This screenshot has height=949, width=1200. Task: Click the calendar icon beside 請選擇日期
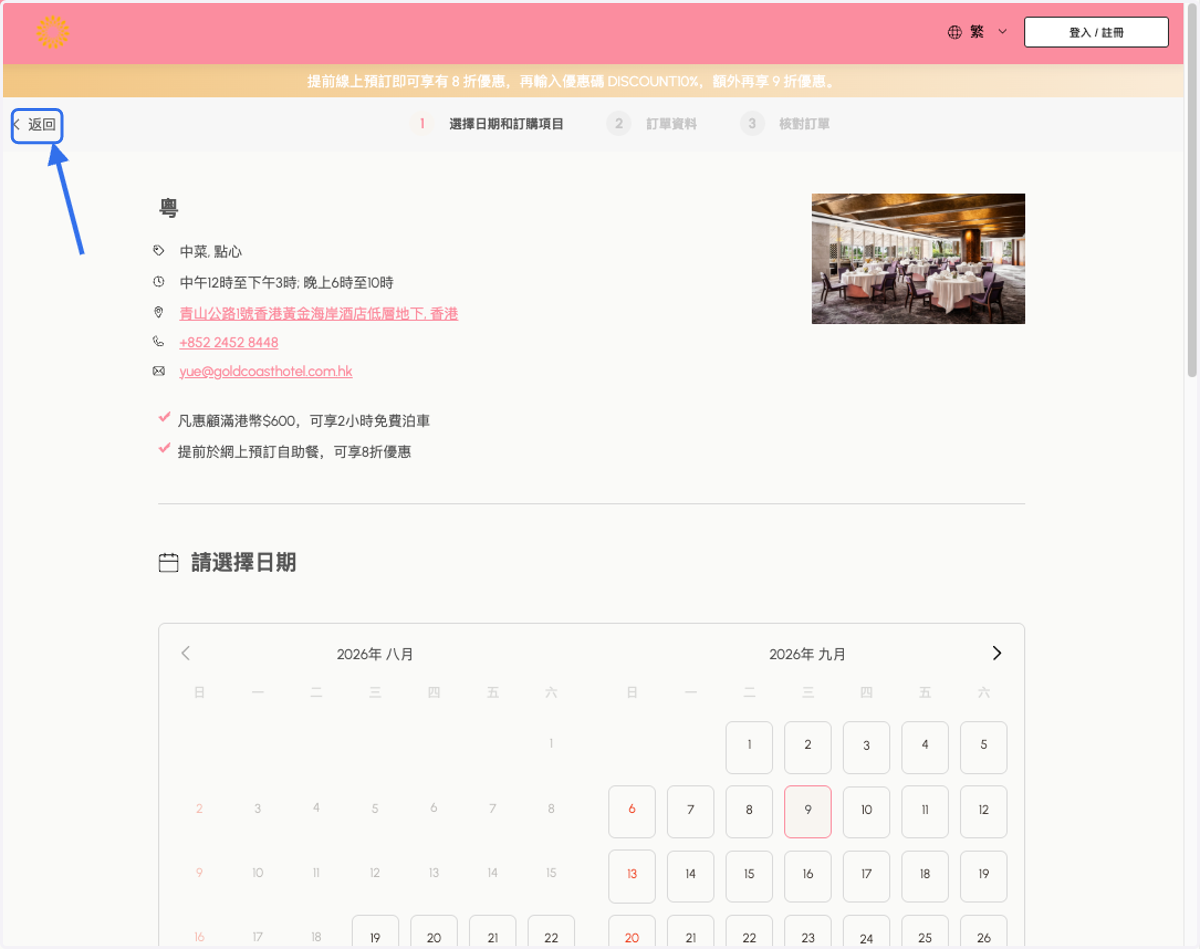click(169, 563)
